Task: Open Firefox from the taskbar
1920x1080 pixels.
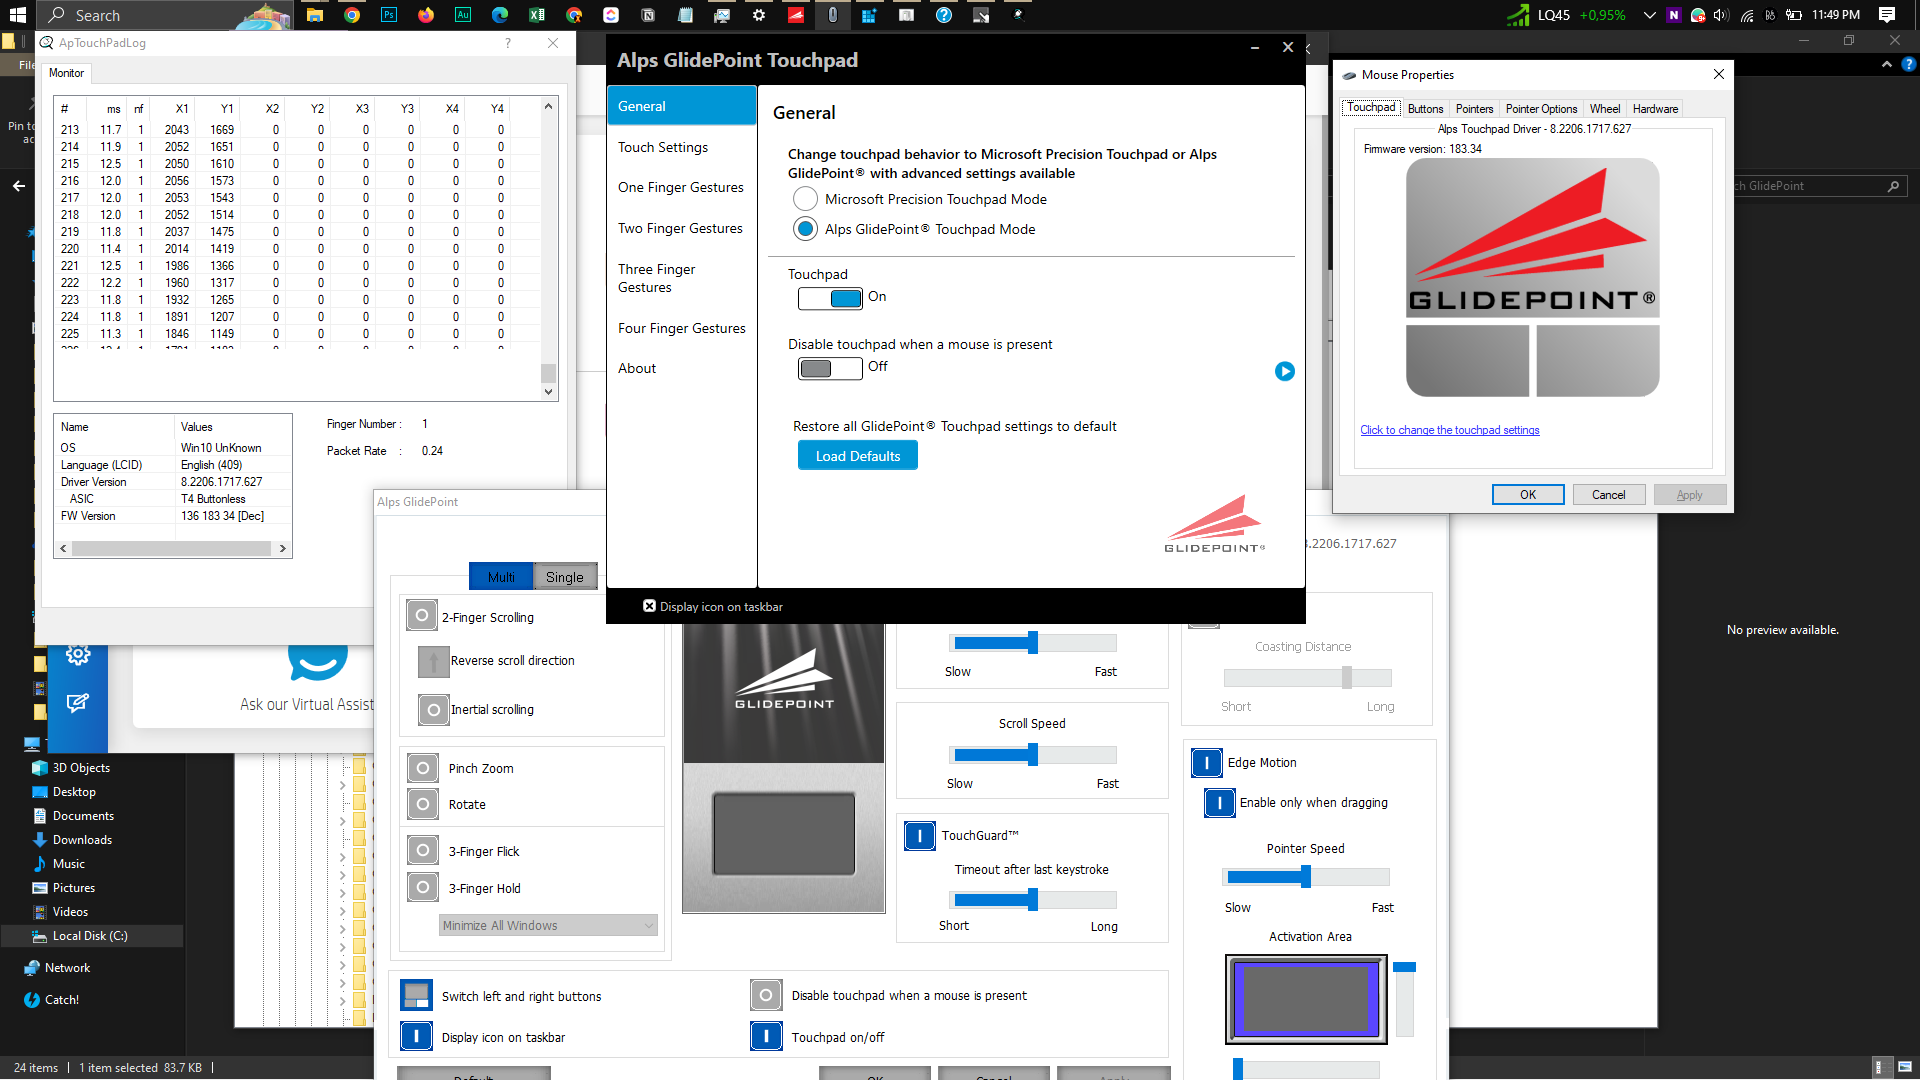Action: click(x=426, y=15)
